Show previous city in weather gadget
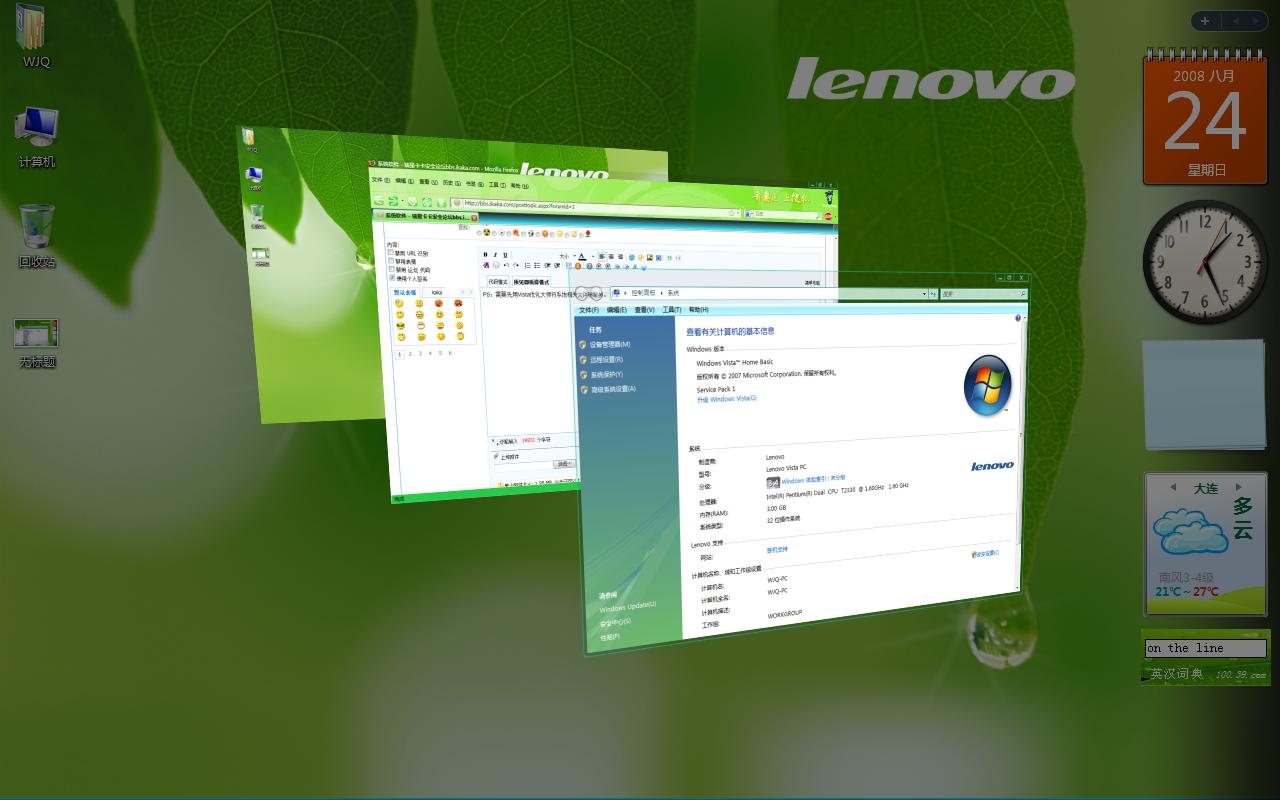 coord(1173,487)
